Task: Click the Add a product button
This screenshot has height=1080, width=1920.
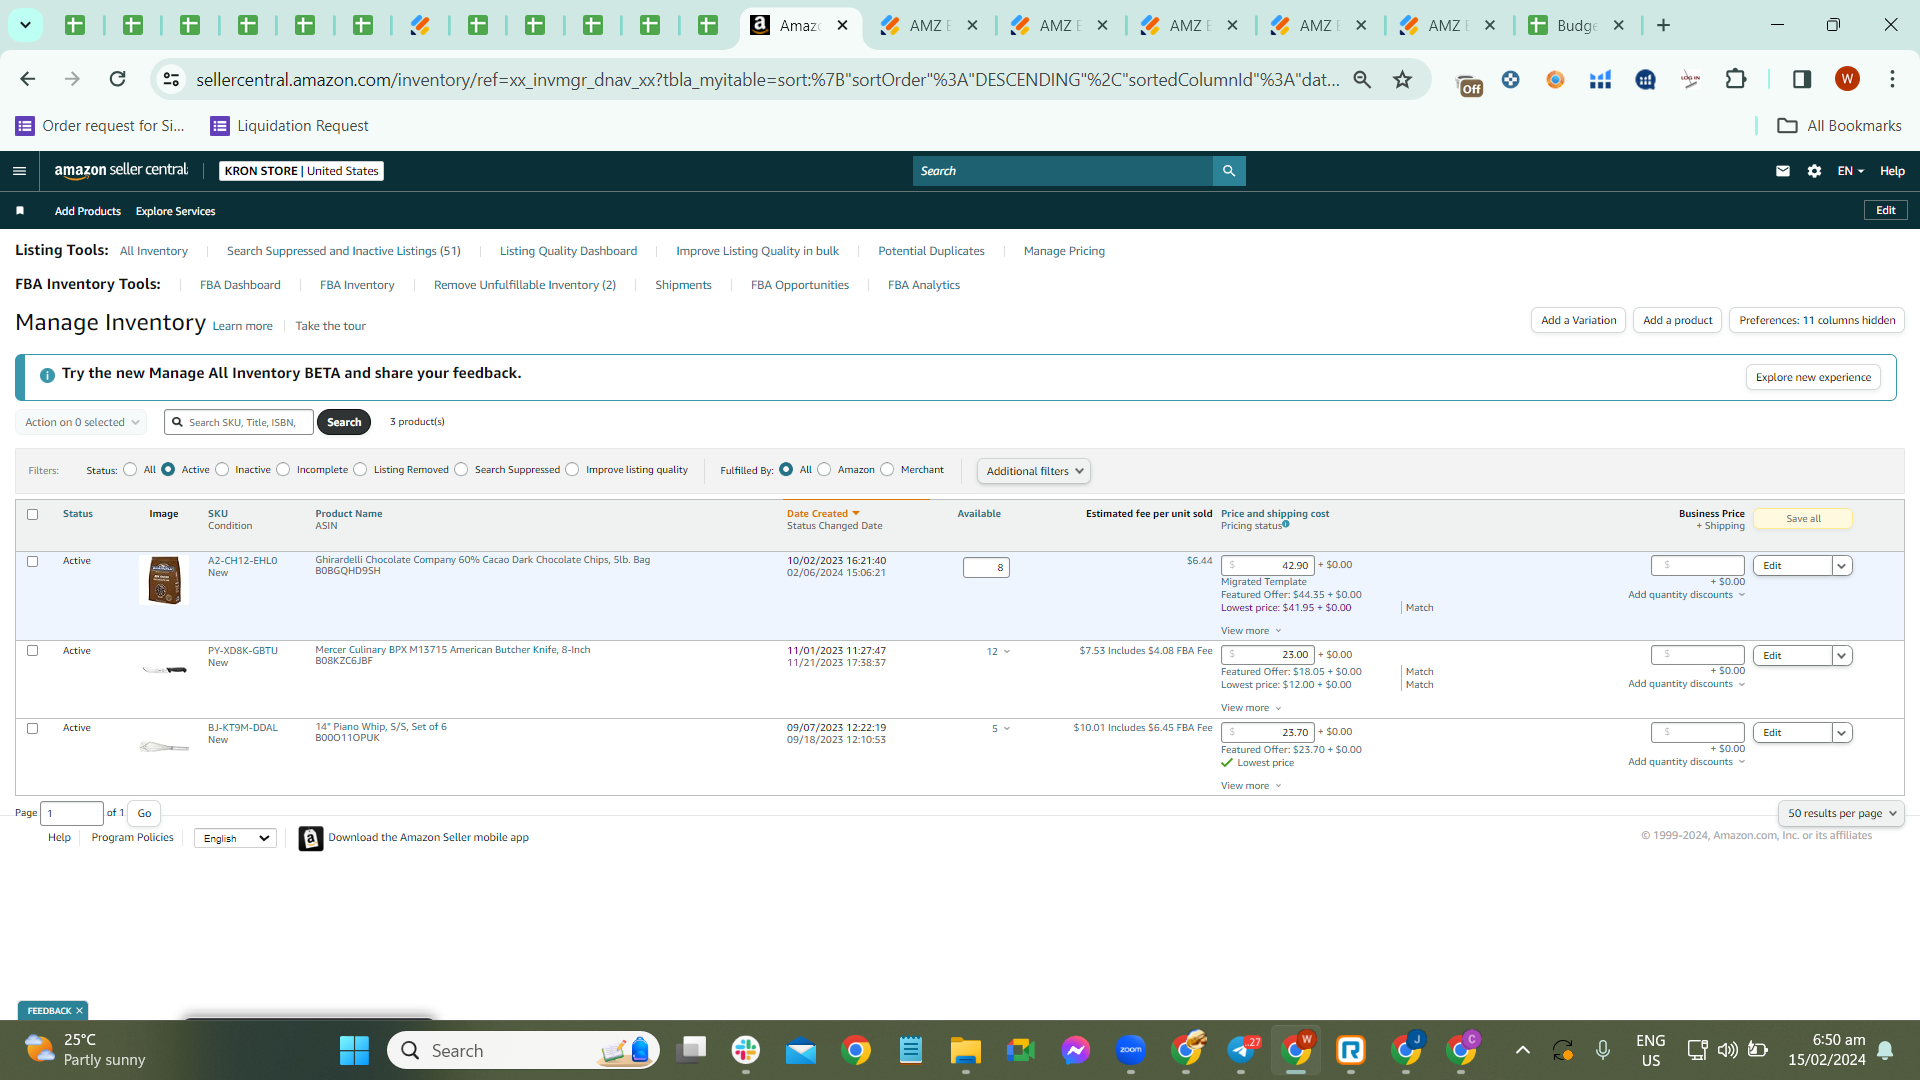Action: tap(1678, 320)
